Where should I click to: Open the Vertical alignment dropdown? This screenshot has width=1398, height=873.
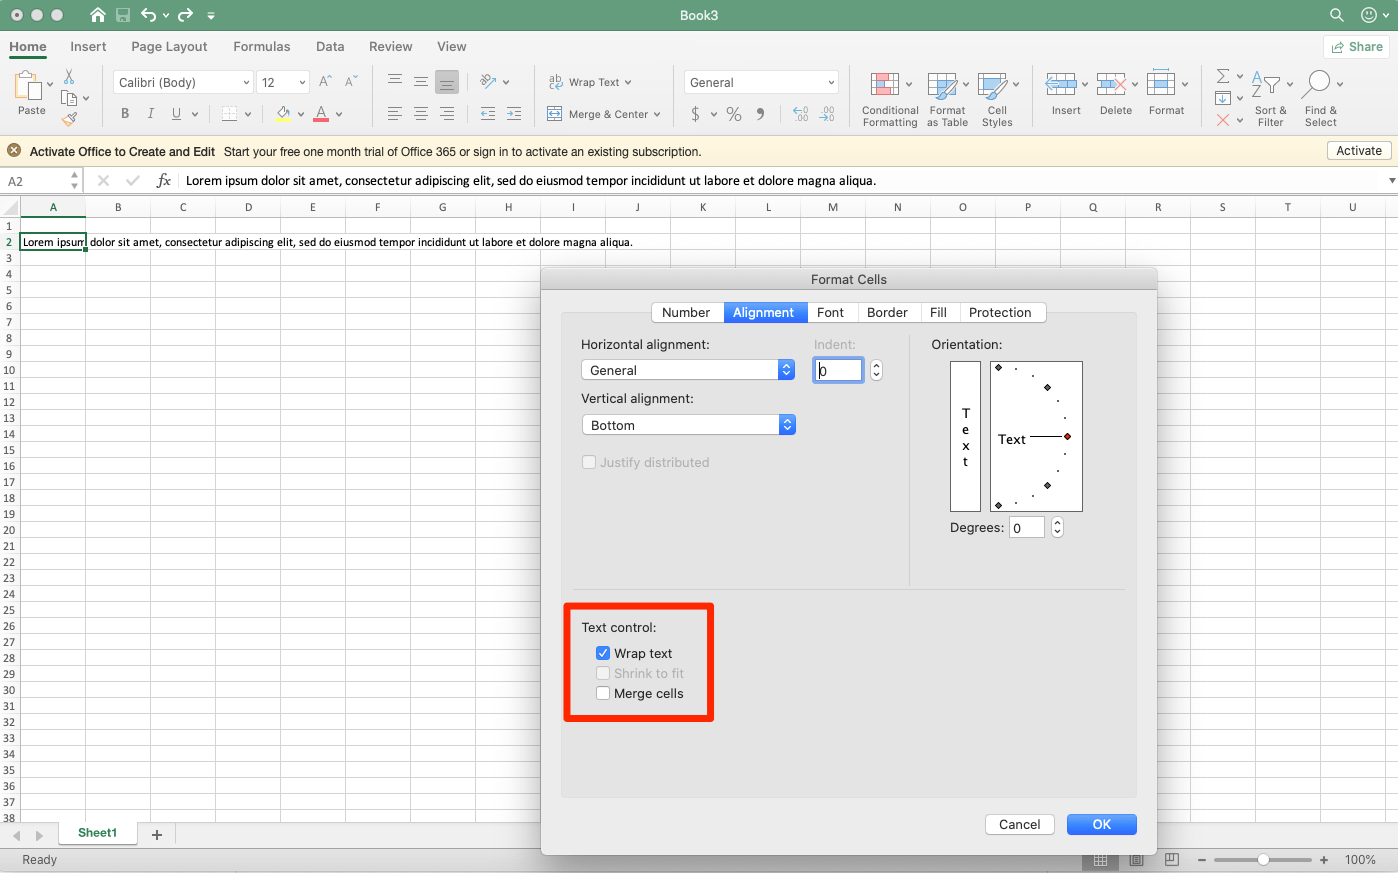(x=687, y=424)
